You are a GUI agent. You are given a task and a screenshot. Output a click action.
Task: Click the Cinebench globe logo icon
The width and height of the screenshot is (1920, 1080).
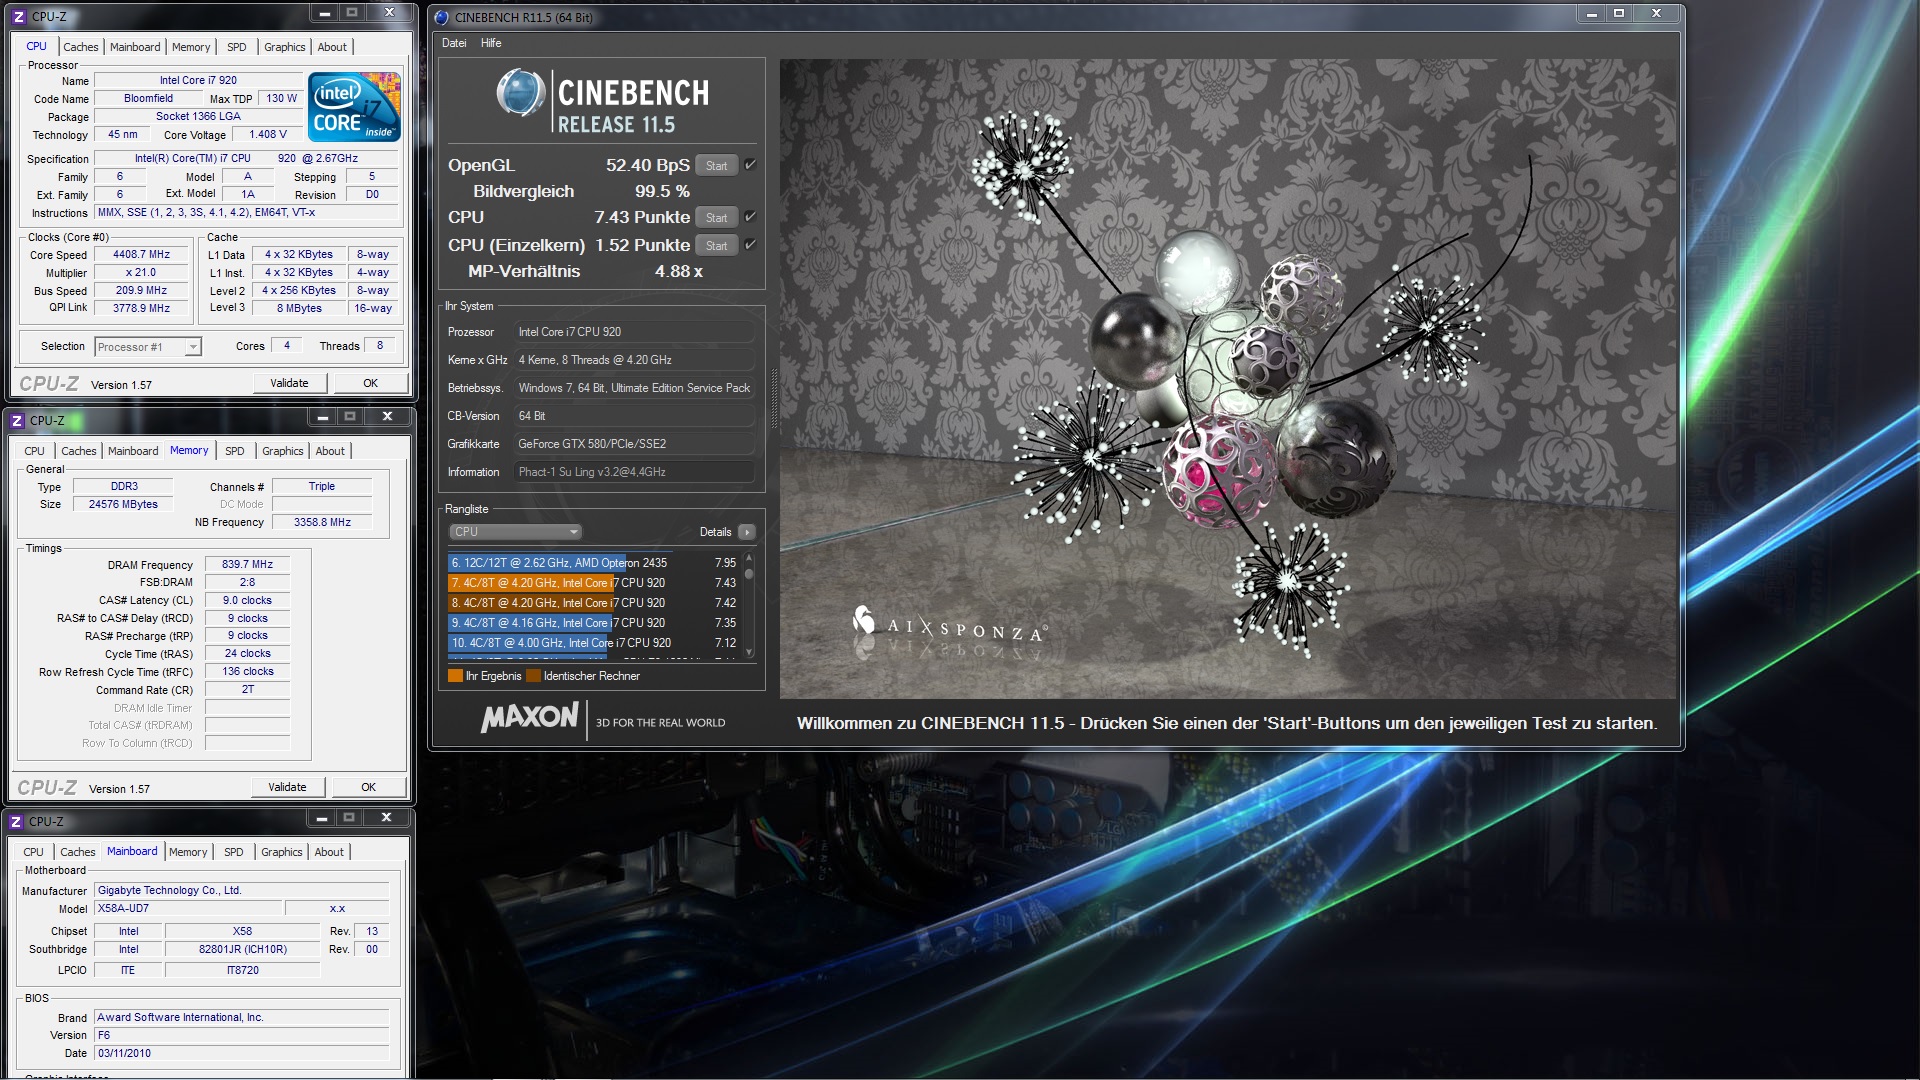520,93
